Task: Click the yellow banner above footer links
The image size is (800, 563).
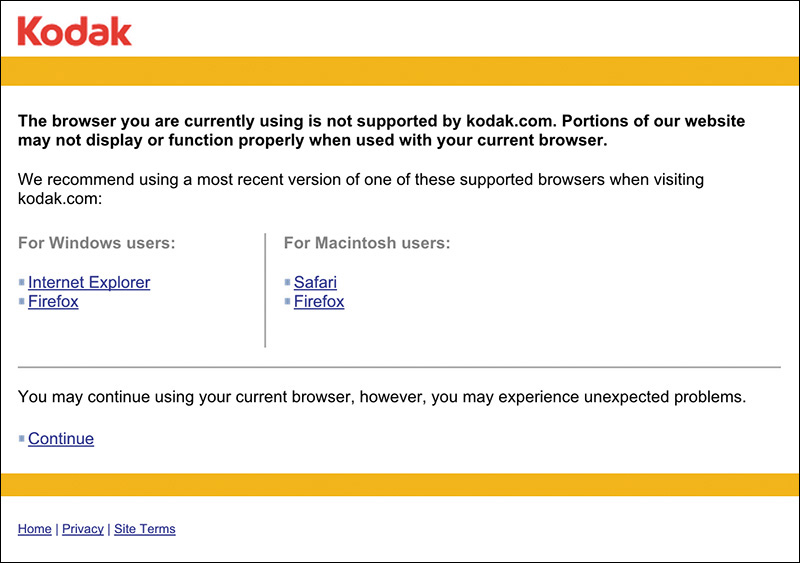Action: click(x=400, y=485)
